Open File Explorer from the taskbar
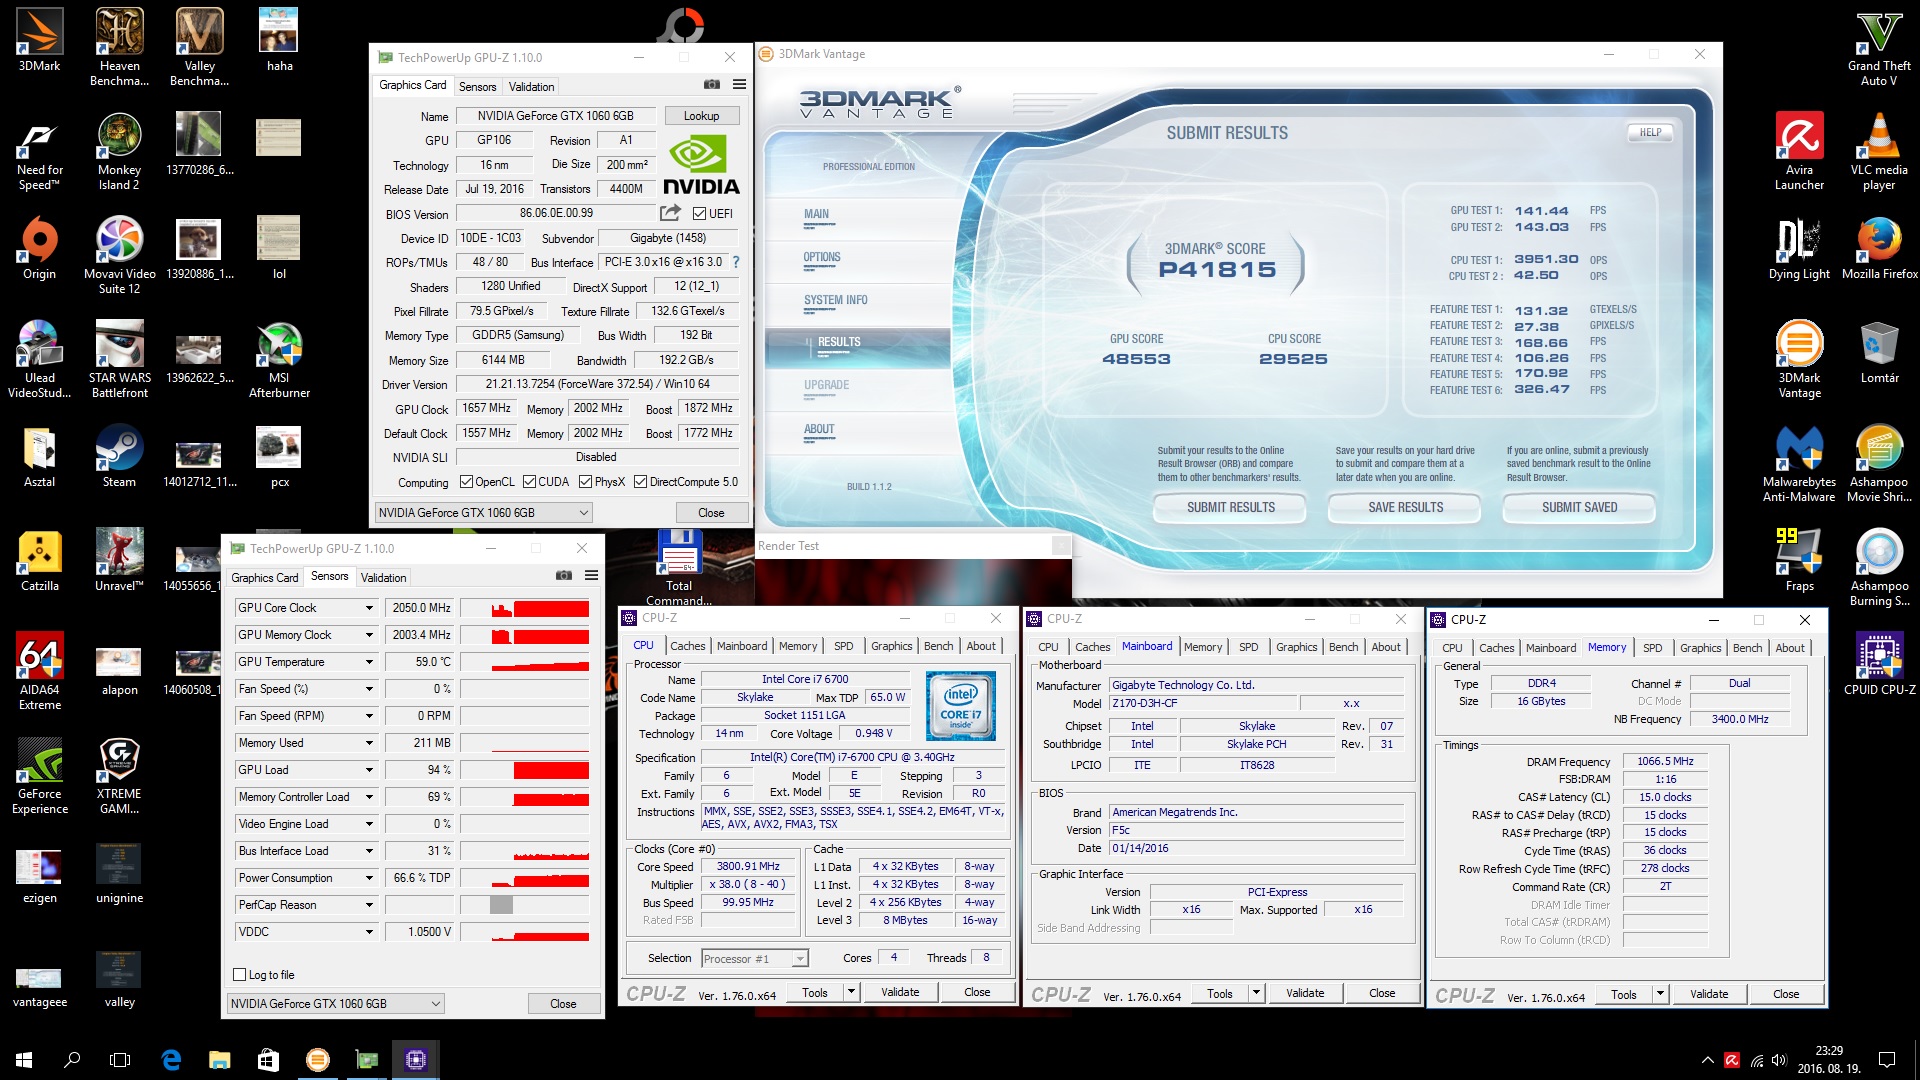 (x=219, y=1059)
